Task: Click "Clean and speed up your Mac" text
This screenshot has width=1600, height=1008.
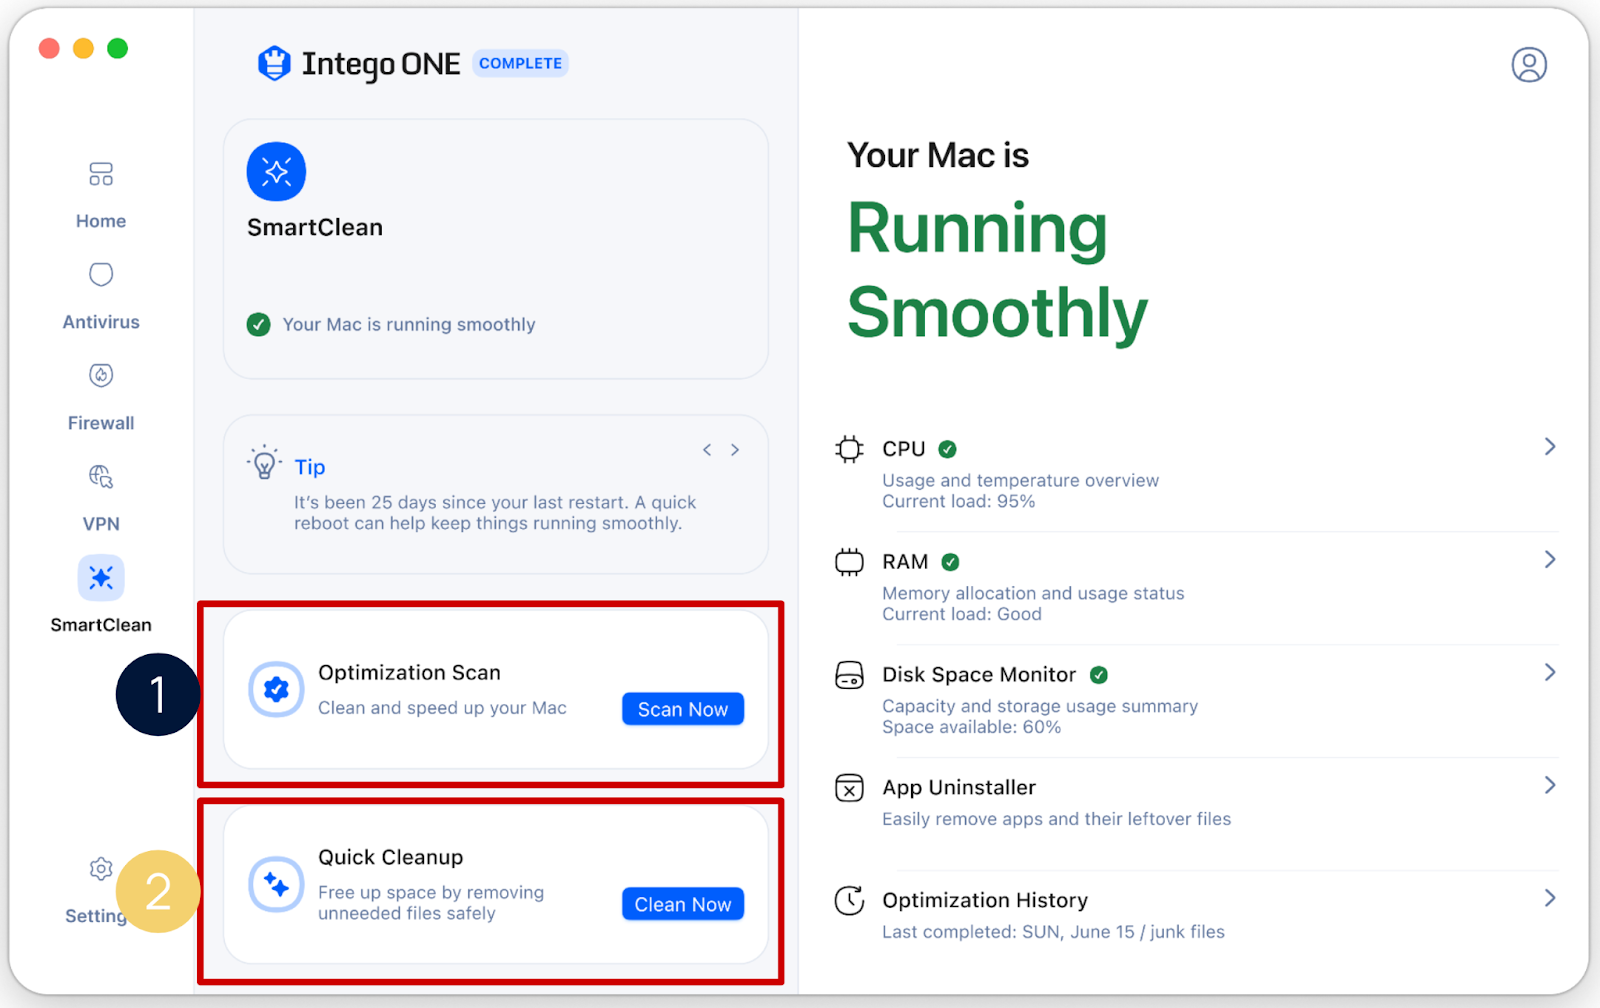Action: (x=442, y=708)
